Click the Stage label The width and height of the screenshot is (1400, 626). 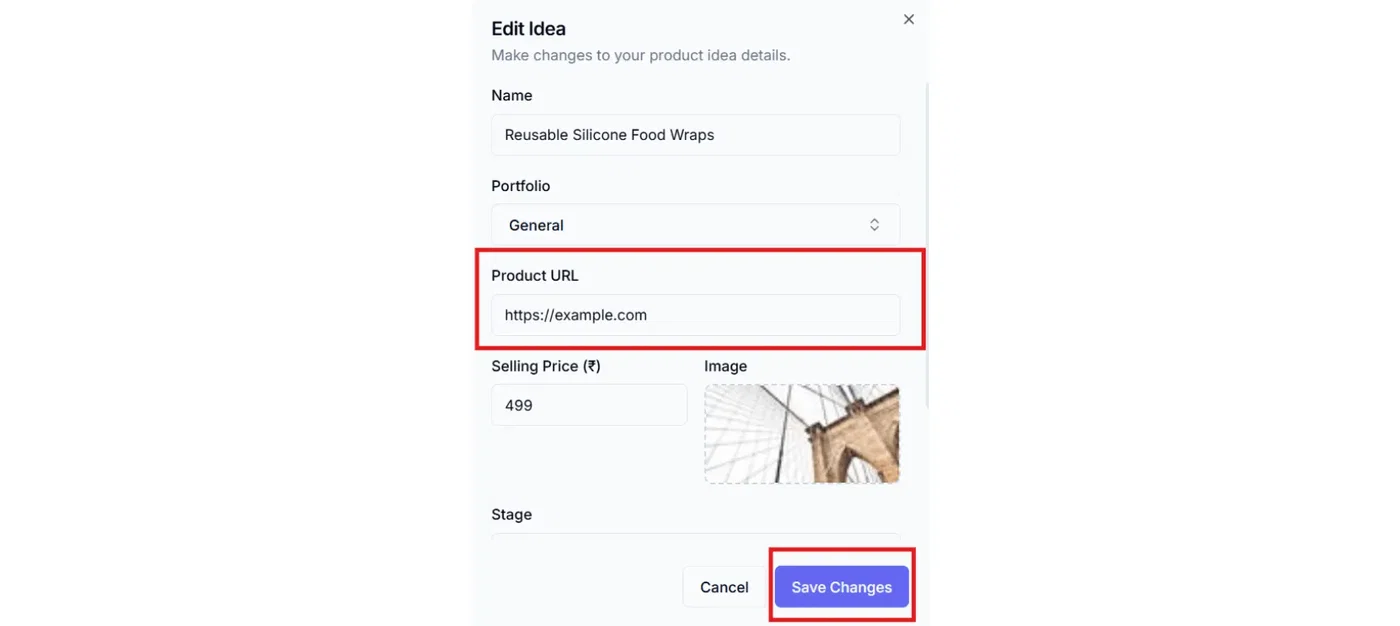(511, 514)
